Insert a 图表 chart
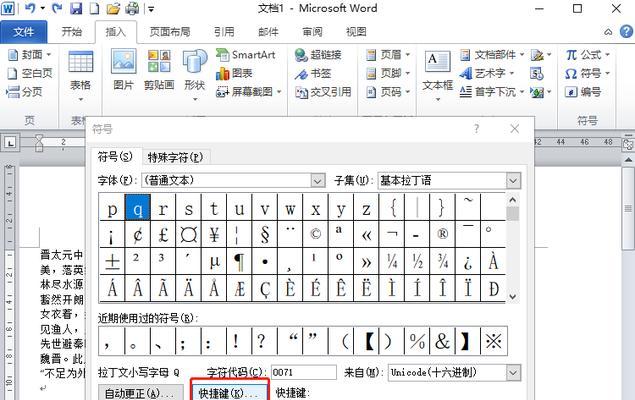This screenshot has width=635, height=400. [x=234, y=73]
